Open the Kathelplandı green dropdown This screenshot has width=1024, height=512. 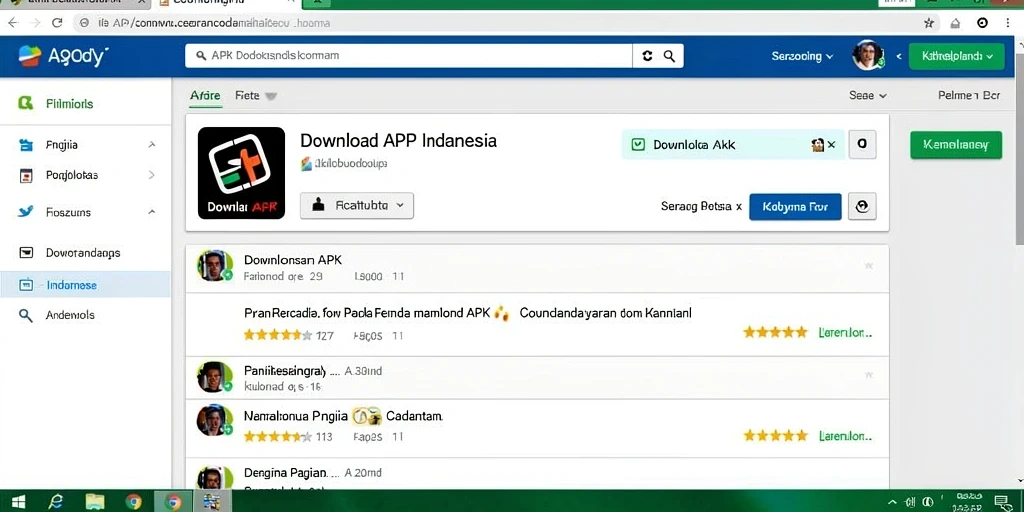click(956, 56)
